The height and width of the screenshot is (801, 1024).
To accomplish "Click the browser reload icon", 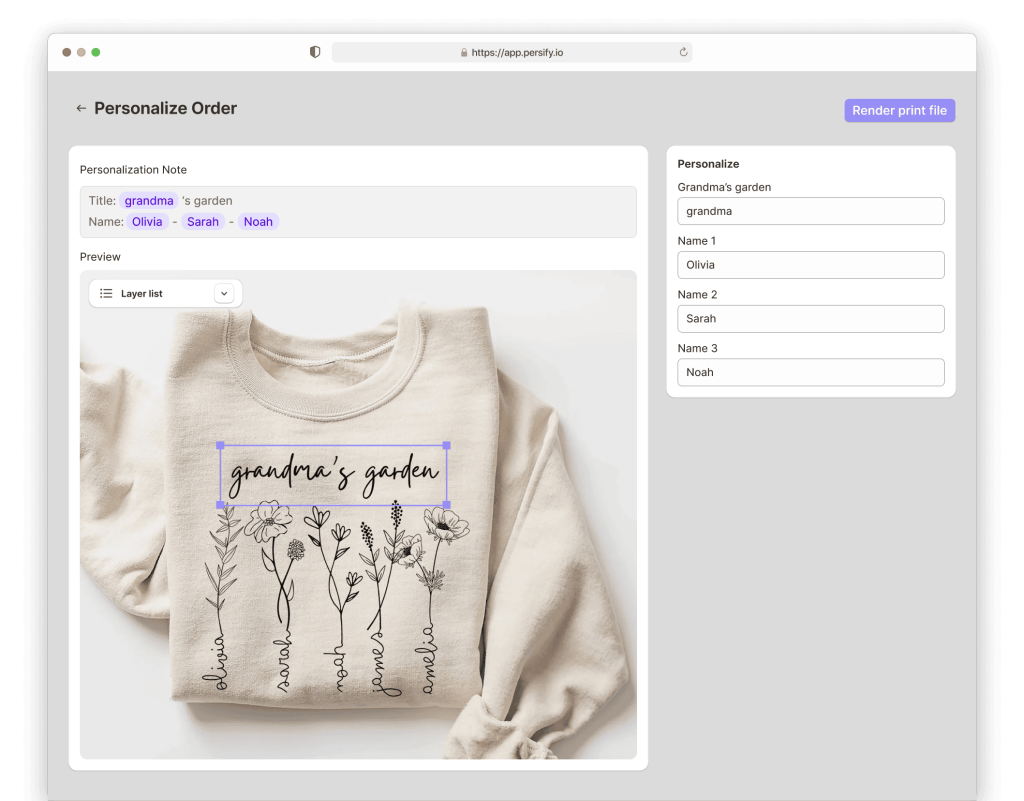I will [683, 53].
